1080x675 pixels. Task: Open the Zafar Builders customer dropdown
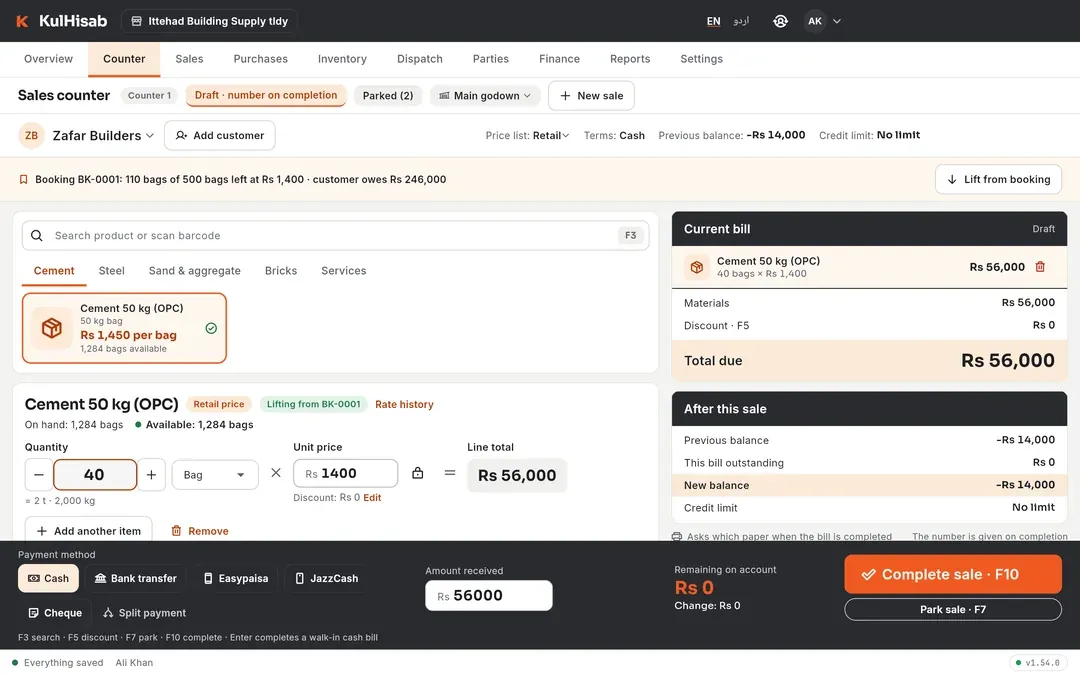[103, 136]
